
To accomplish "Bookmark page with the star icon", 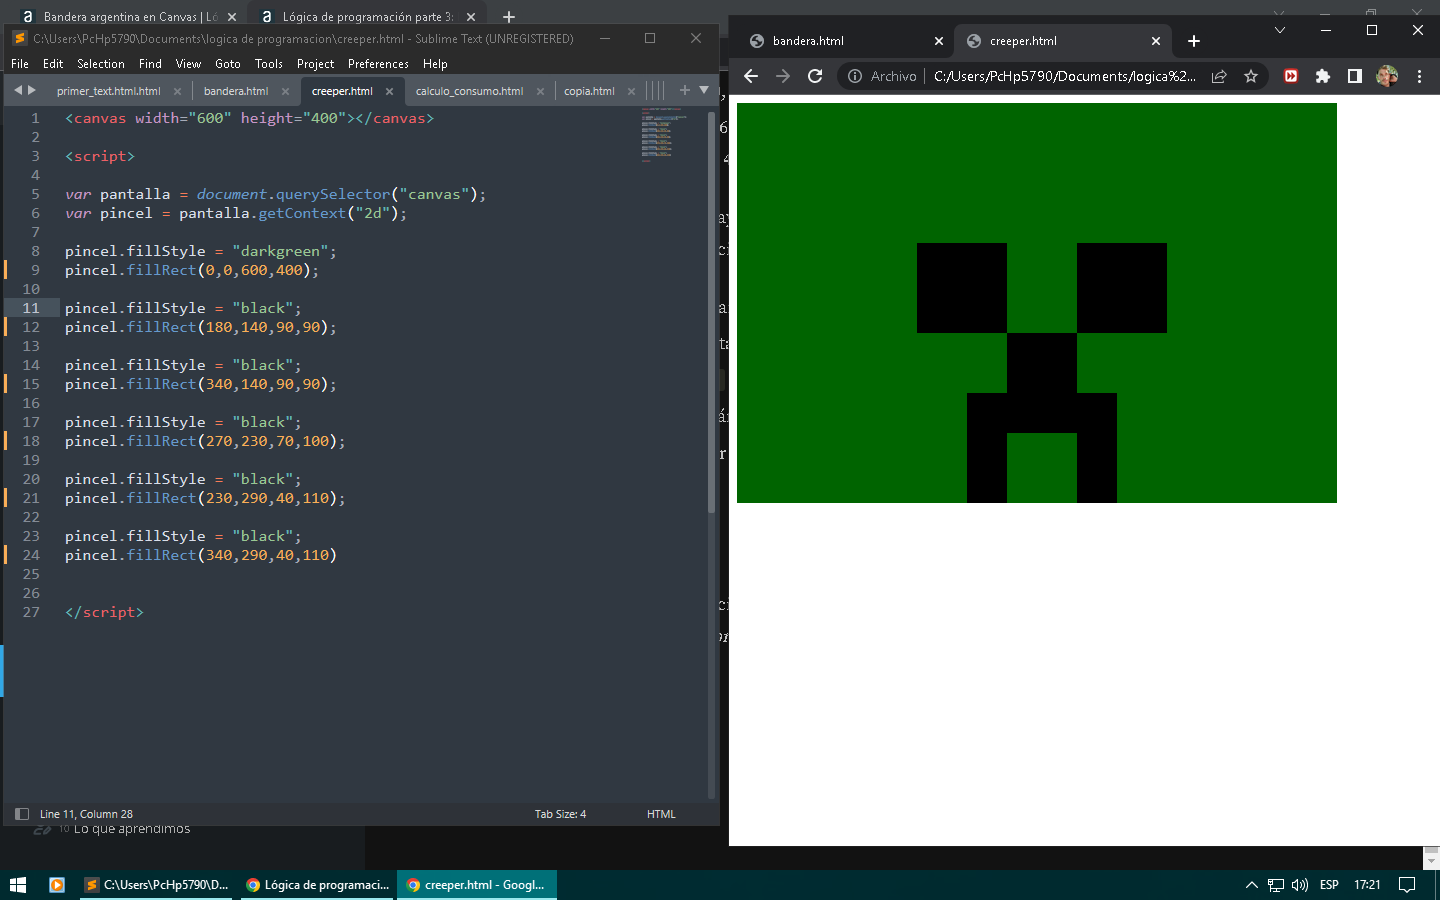I will coord(1250,76).
